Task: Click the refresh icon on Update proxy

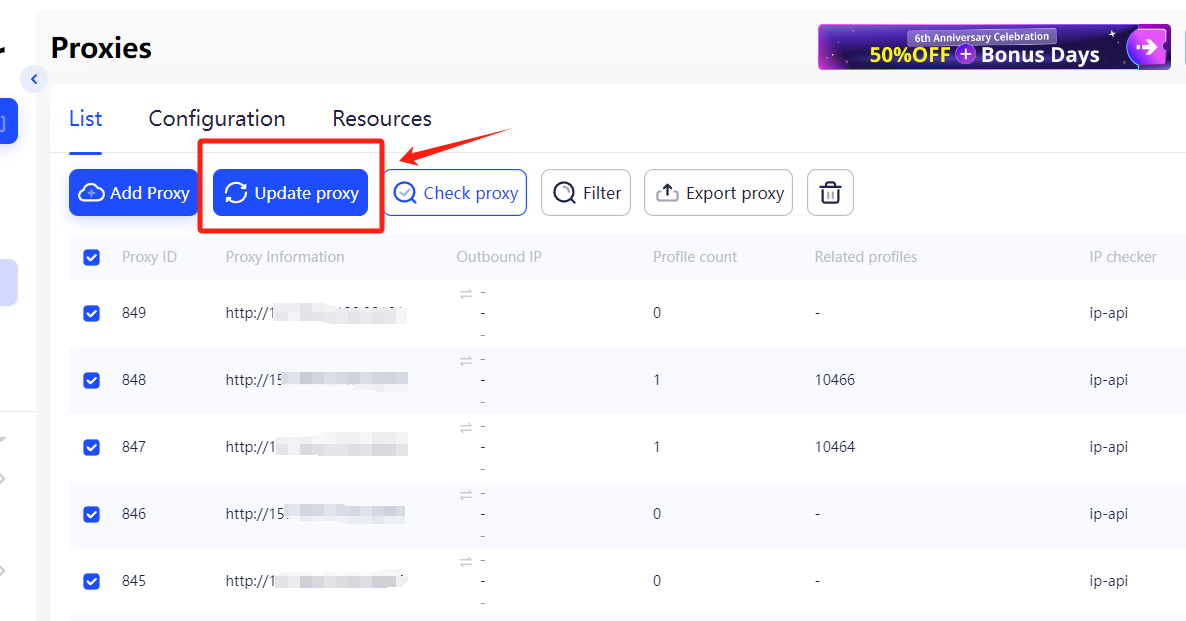Action: (x=237, y=192)
